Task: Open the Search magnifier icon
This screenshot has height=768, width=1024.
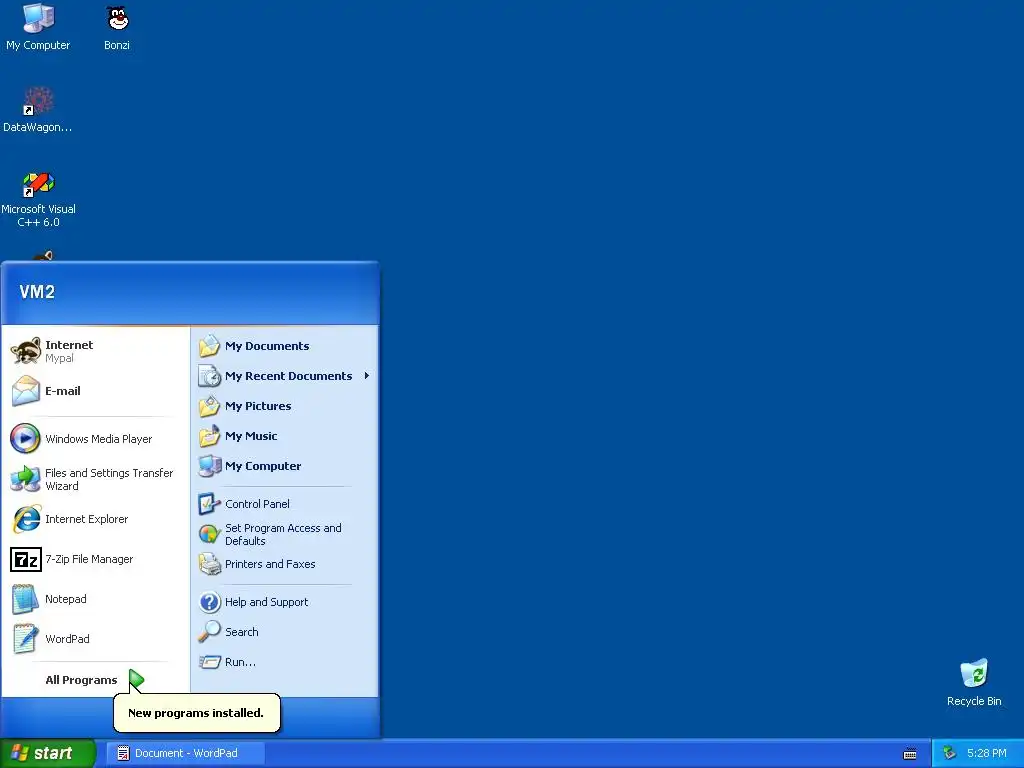Action: pos(210,632)
